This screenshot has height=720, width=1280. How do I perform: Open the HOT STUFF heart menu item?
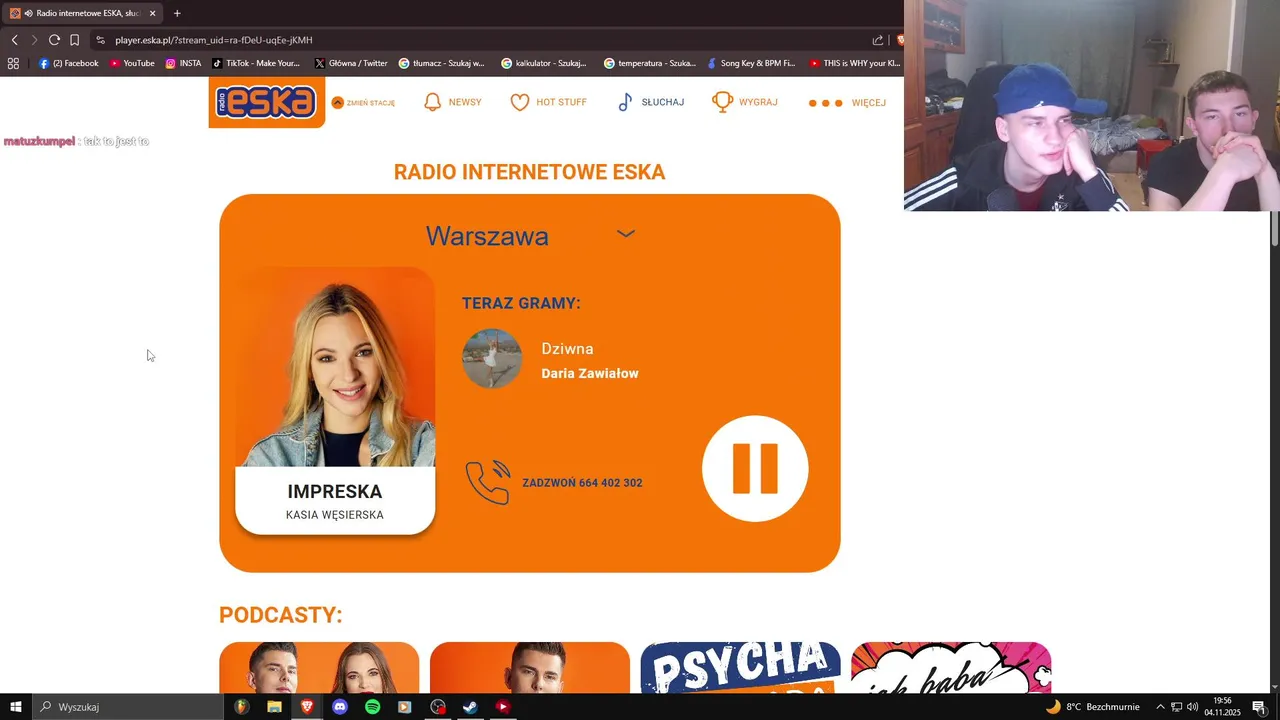[x=549, y=102]
